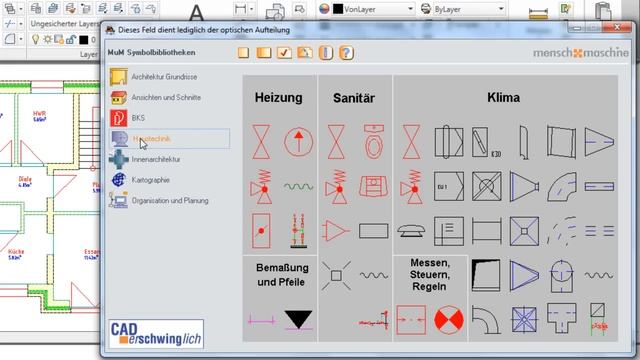Toggle the layer lightbulb on/off icon

tap(36, 40)
